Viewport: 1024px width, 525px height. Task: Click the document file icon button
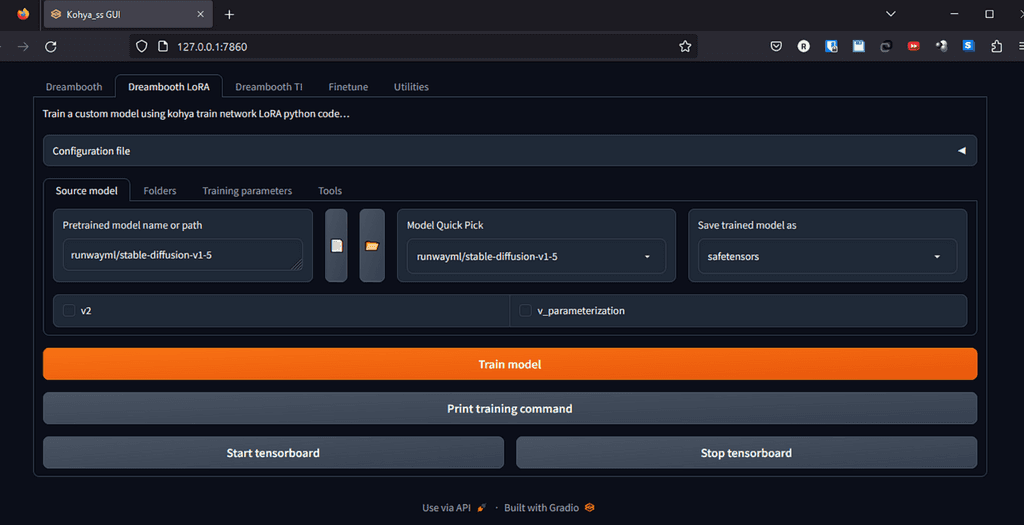(x=336, y=246)
